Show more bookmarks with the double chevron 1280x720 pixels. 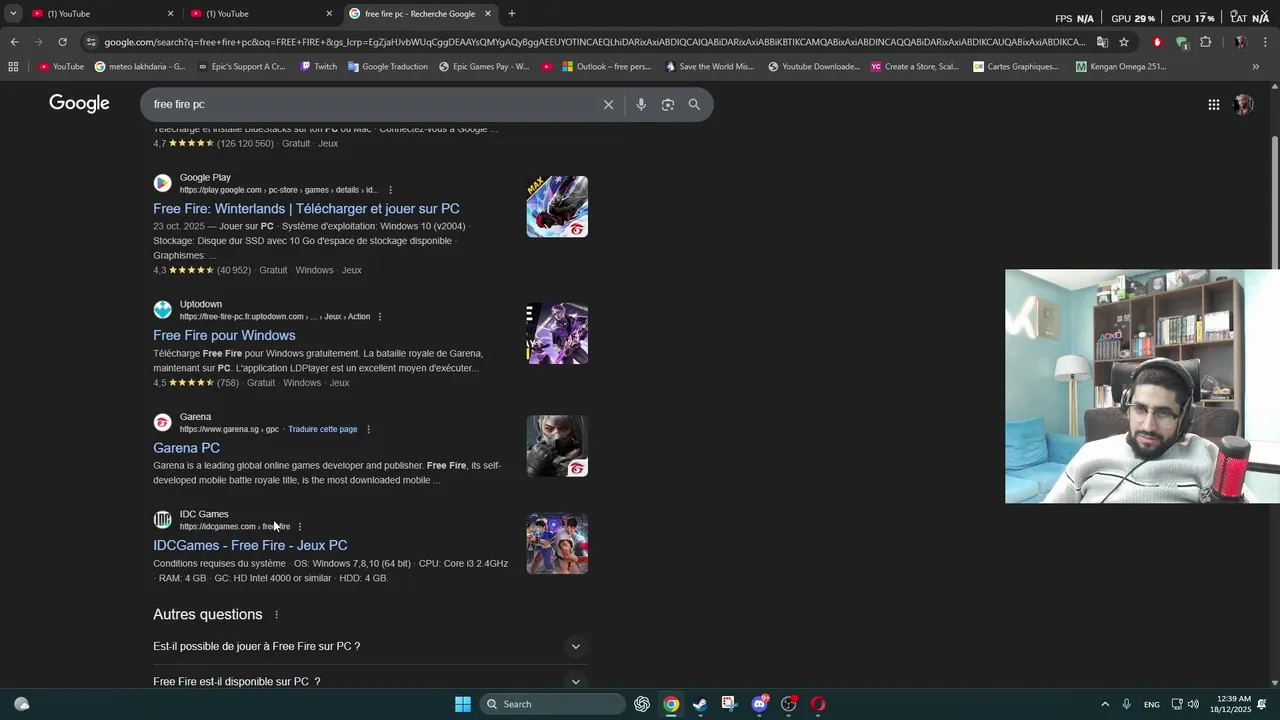tap(1255, 67)
